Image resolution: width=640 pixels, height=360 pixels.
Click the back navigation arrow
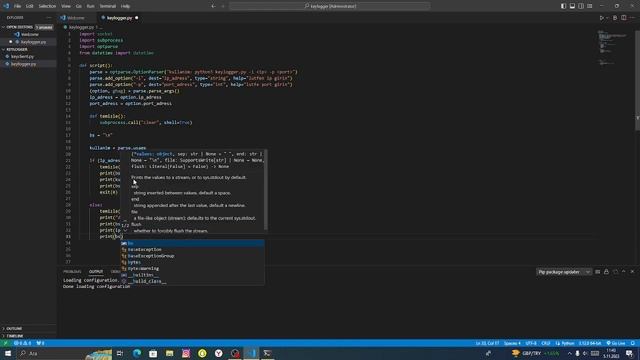tap(213, 6)
